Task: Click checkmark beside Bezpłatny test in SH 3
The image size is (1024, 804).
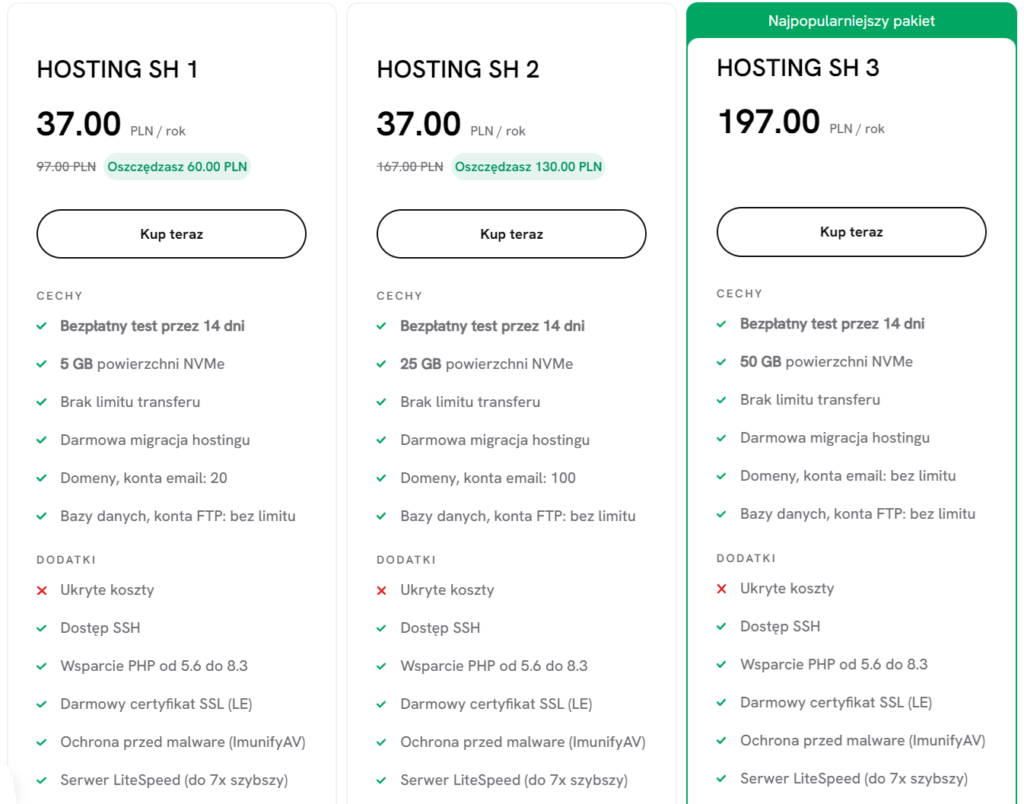Action: 722,324
